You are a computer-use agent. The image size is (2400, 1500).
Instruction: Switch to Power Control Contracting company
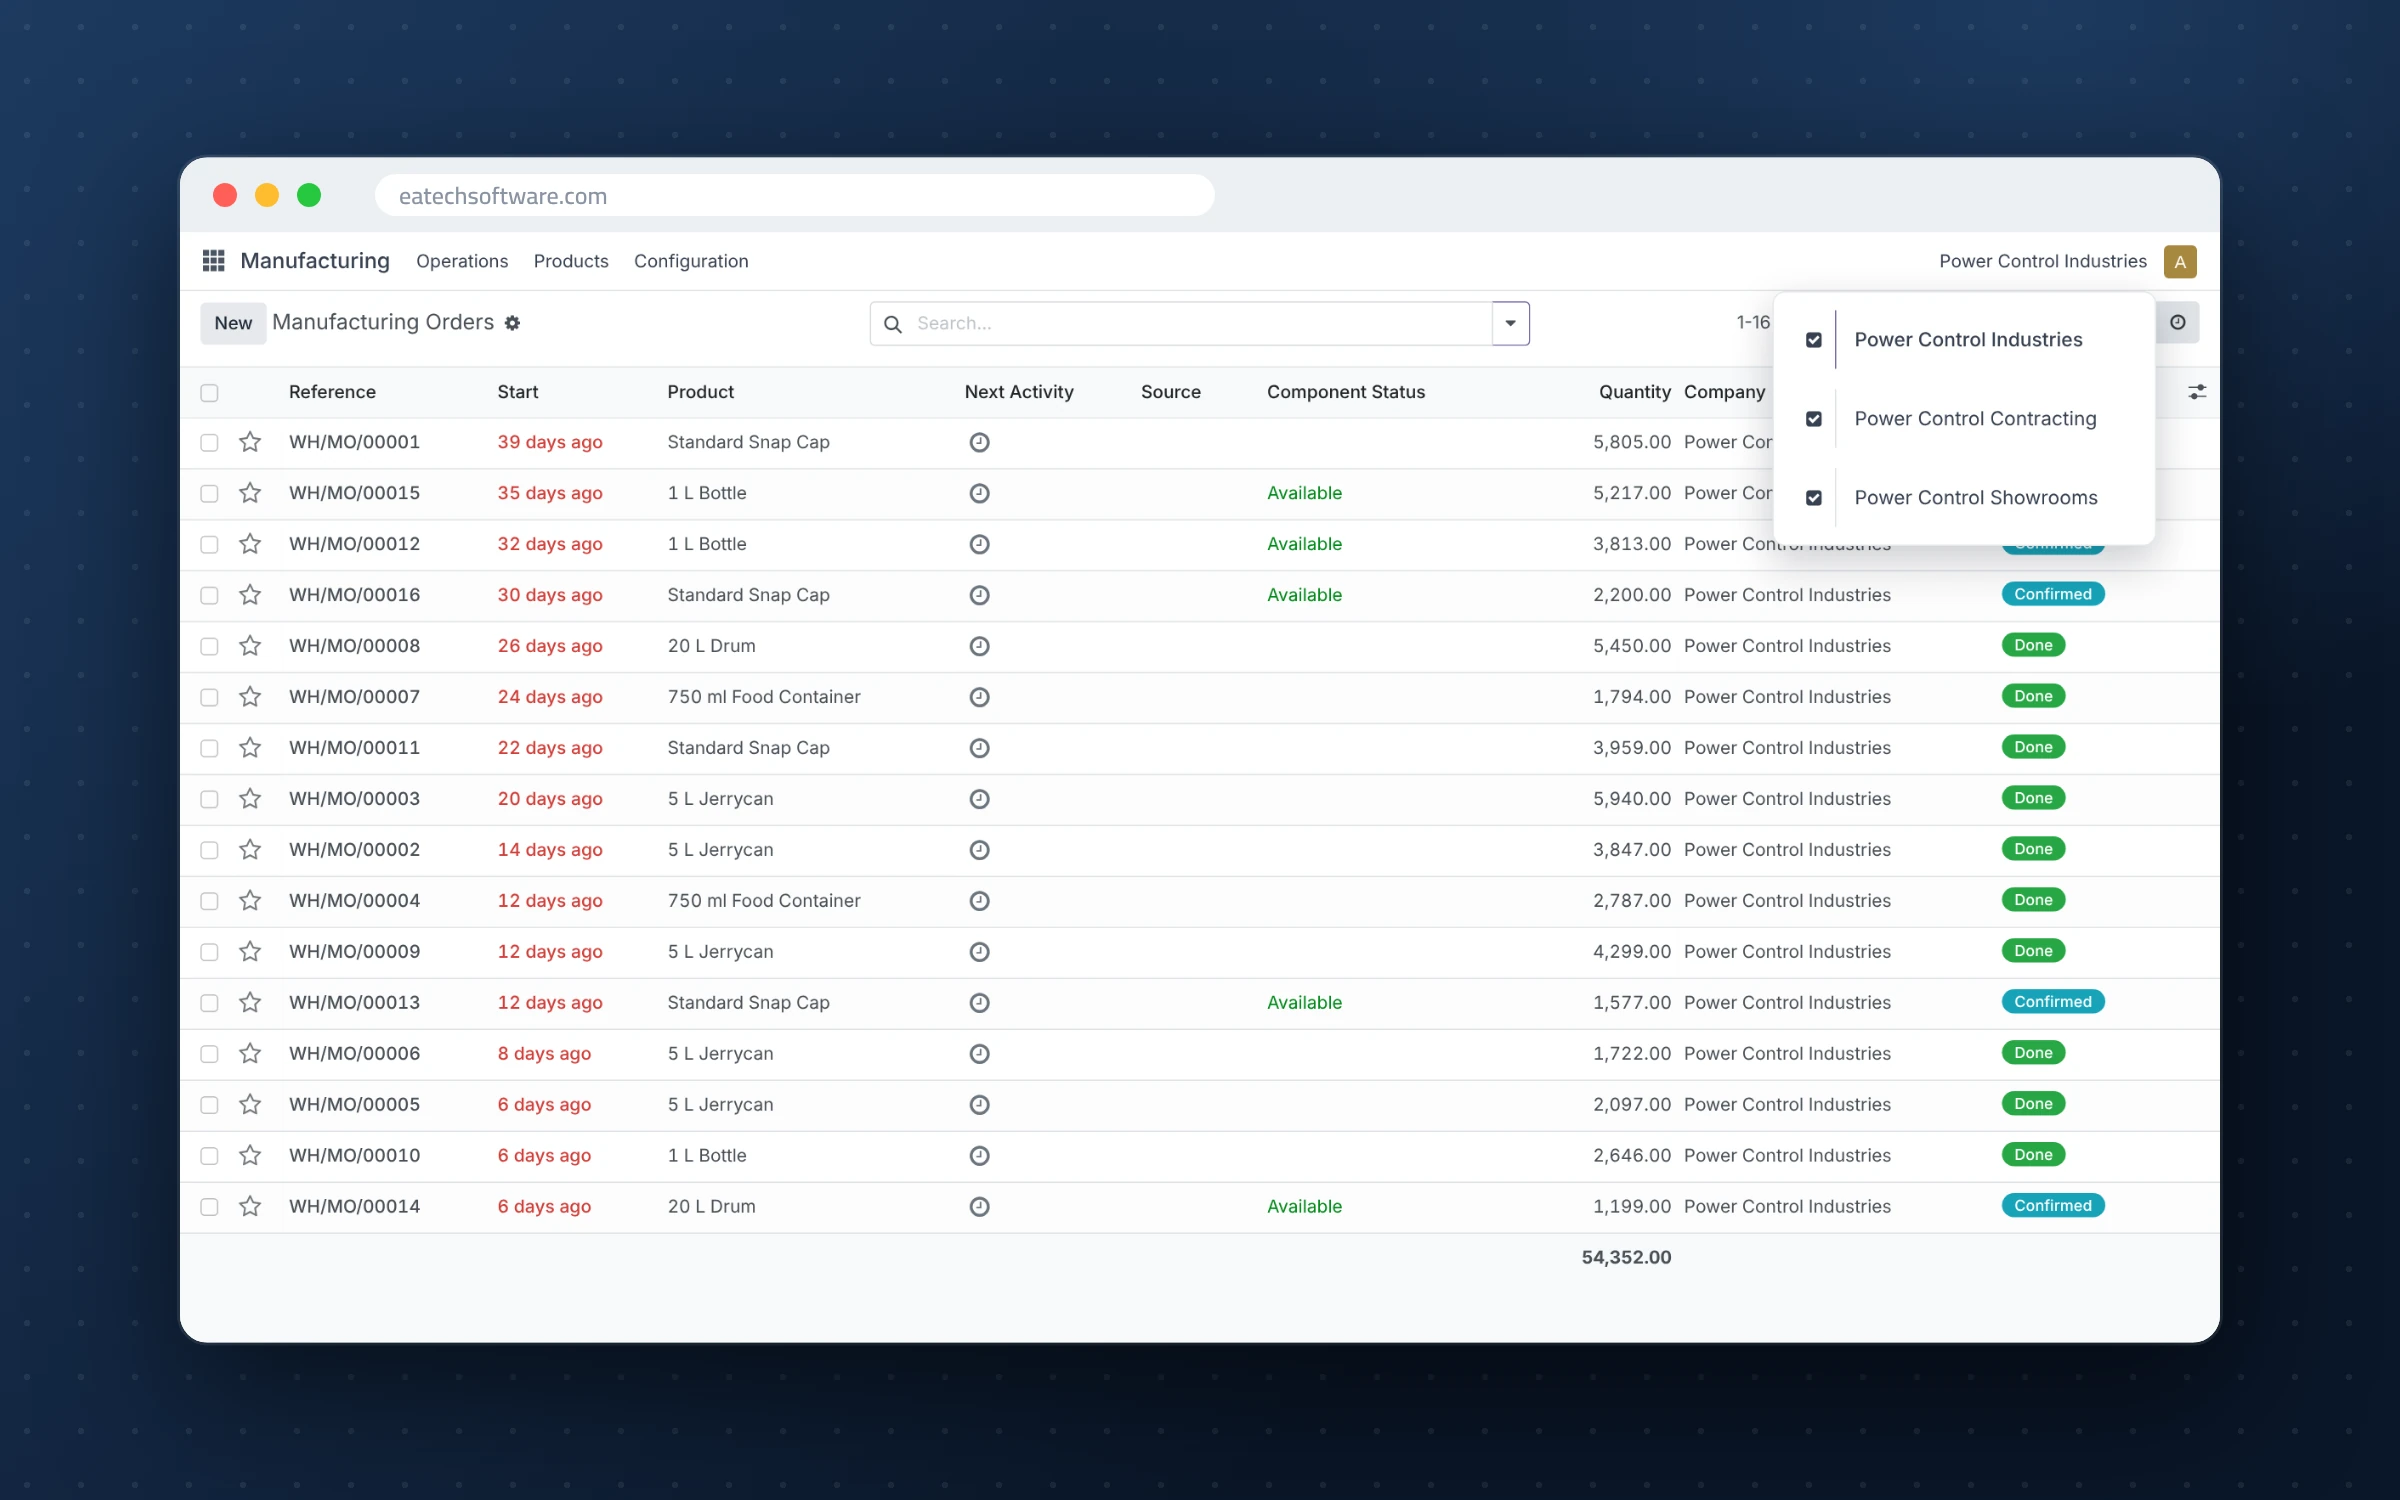tap(1975, 419)
